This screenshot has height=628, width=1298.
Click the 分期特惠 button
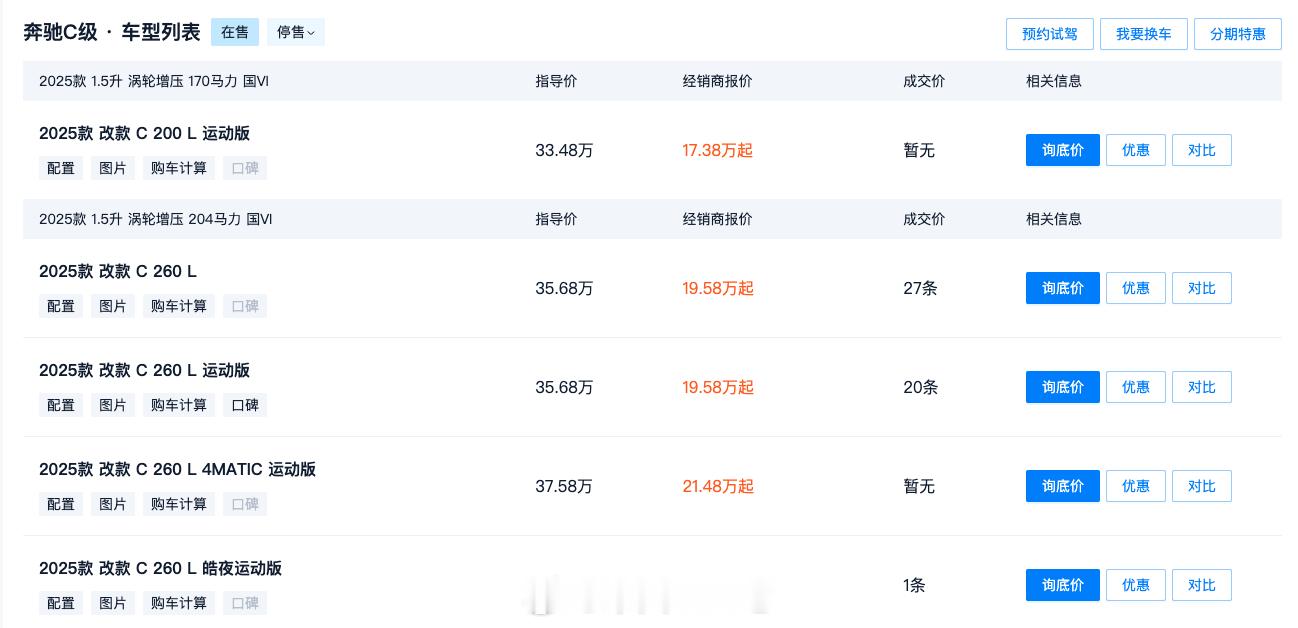[1238, 34]
